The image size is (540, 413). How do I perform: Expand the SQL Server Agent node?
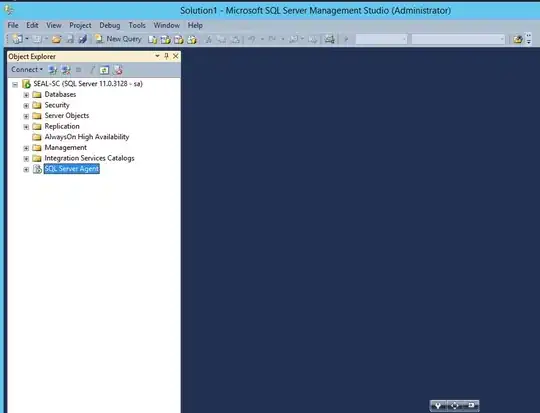(26, 169)
